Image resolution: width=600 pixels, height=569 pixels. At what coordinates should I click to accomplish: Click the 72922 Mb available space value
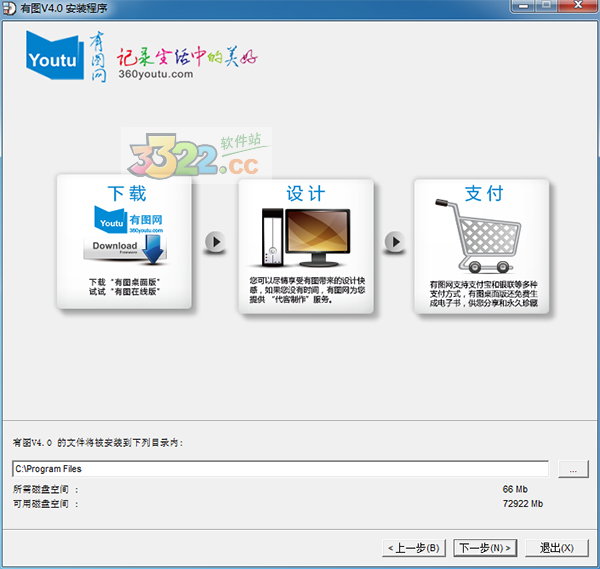coord(523,504)
